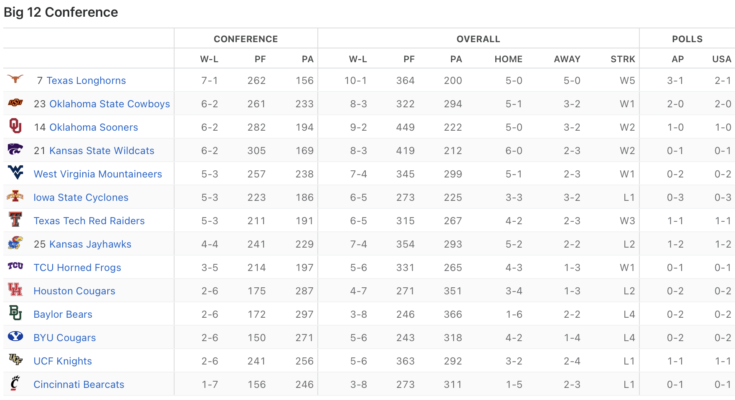Open the BYU Cougars team link
Viewport: 735px width, 400px height.
coord(65,338)
